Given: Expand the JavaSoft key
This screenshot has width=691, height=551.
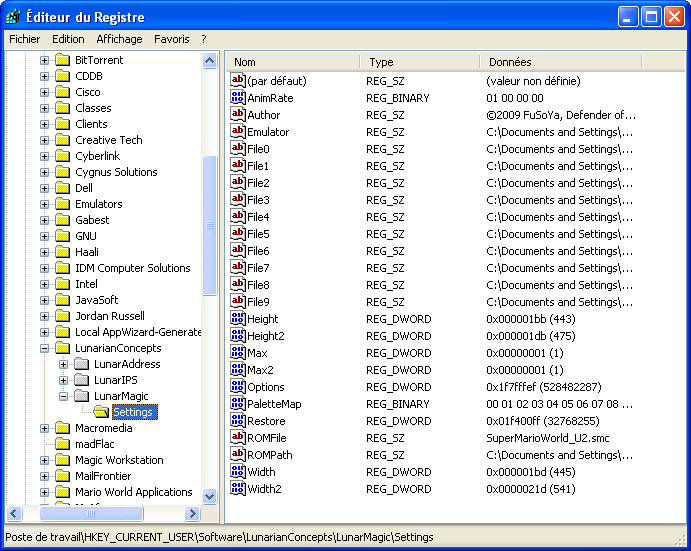Looking at the screenshot, I should (44, 300).
